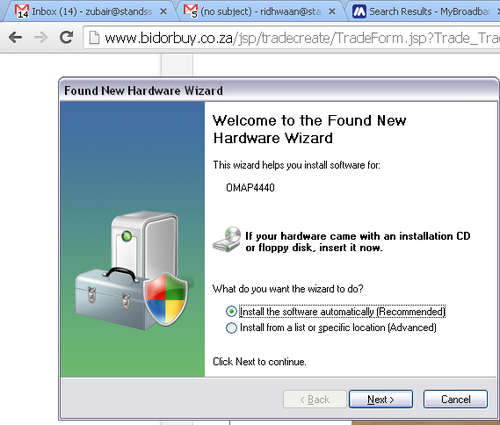Image resolution: width=500 pixels, height=425 pixels.
Task: Click the bidorbuy URL address field
Action: [293, 38]
